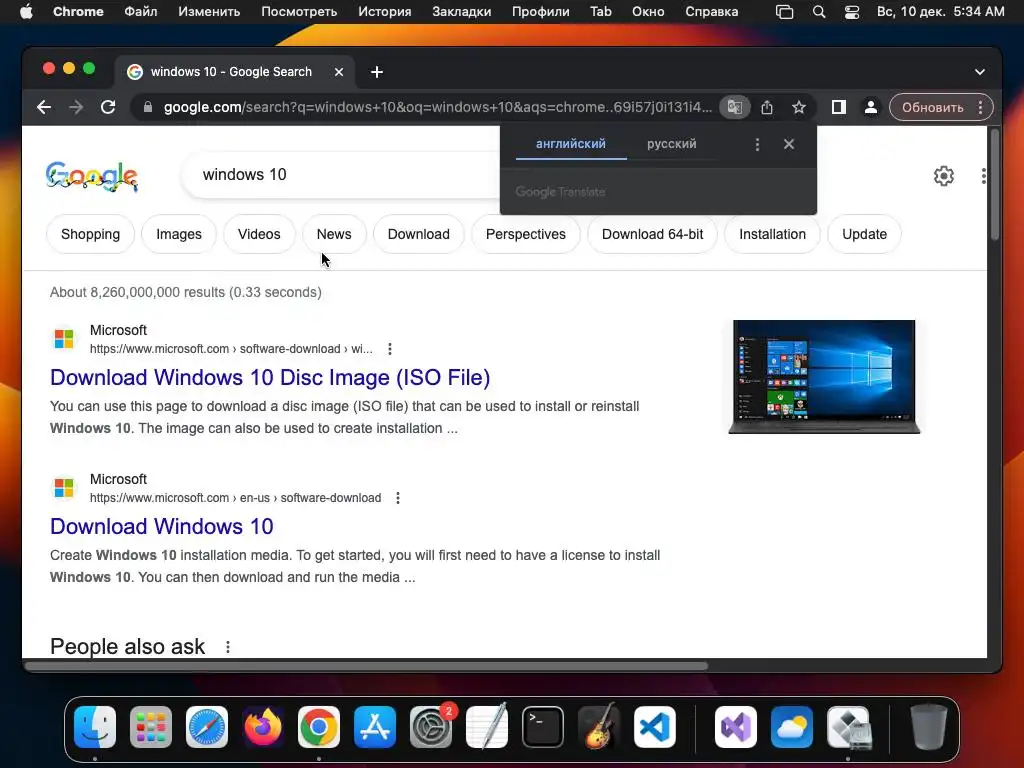Open Launchpad from the Dock
Image resolution: width=1024 pixels, height=768 pixels.
(x=151, y=727)
